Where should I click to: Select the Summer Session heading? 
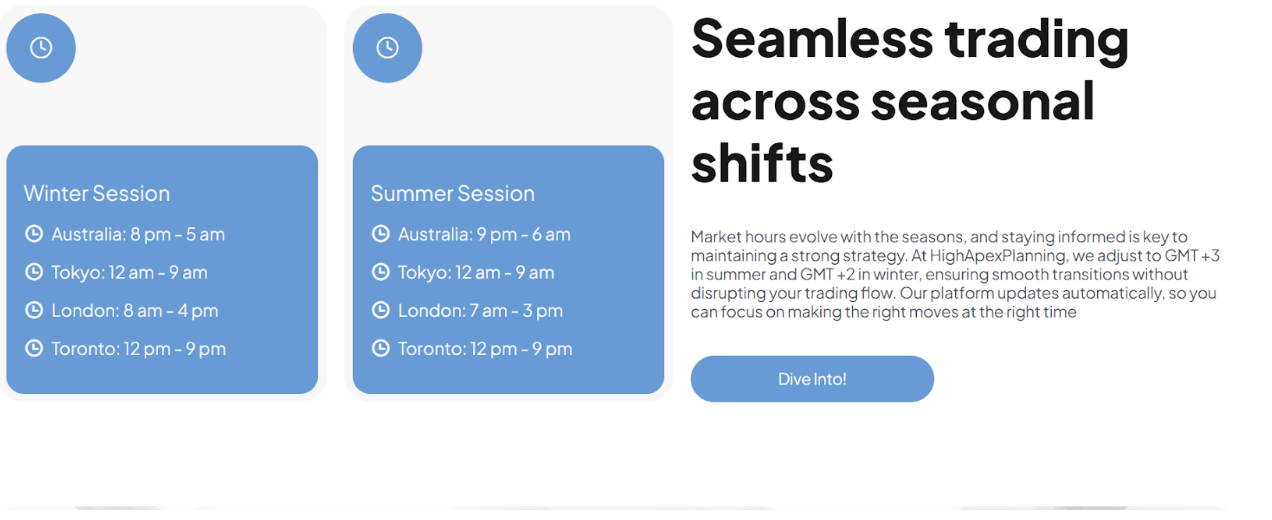tap(453, 193)
